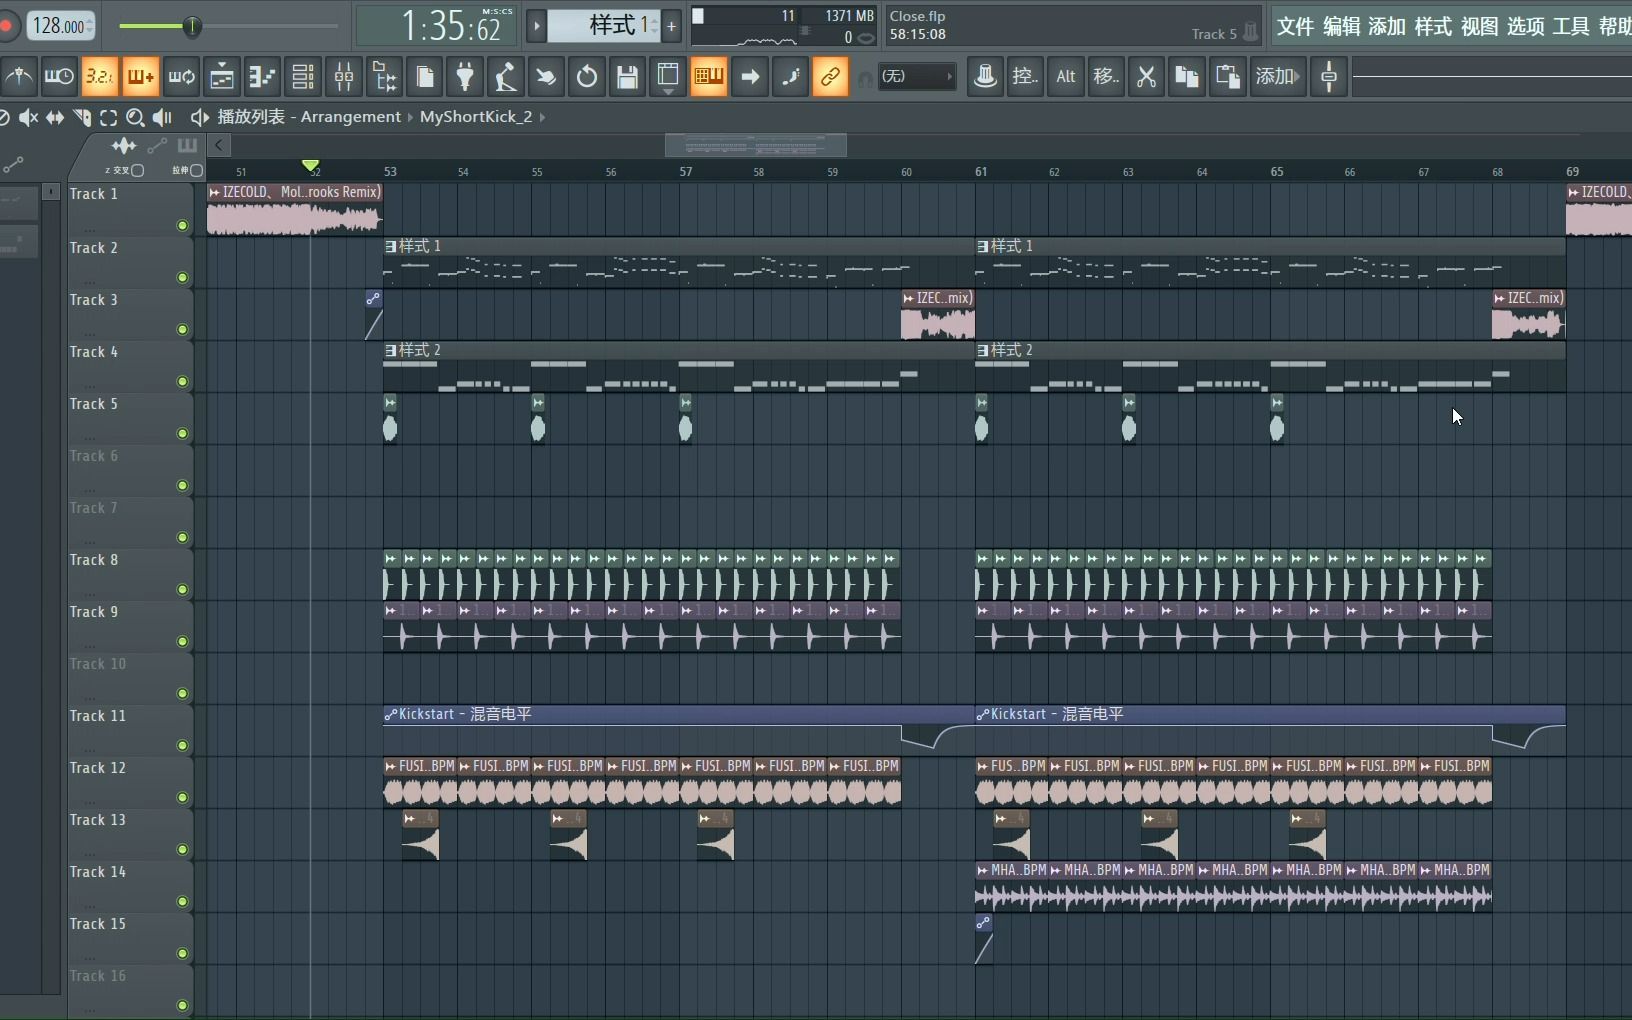This screenshot has height=1020, width=1632.
Task: Open the render window dropdown icon
Action: point(668,77)
